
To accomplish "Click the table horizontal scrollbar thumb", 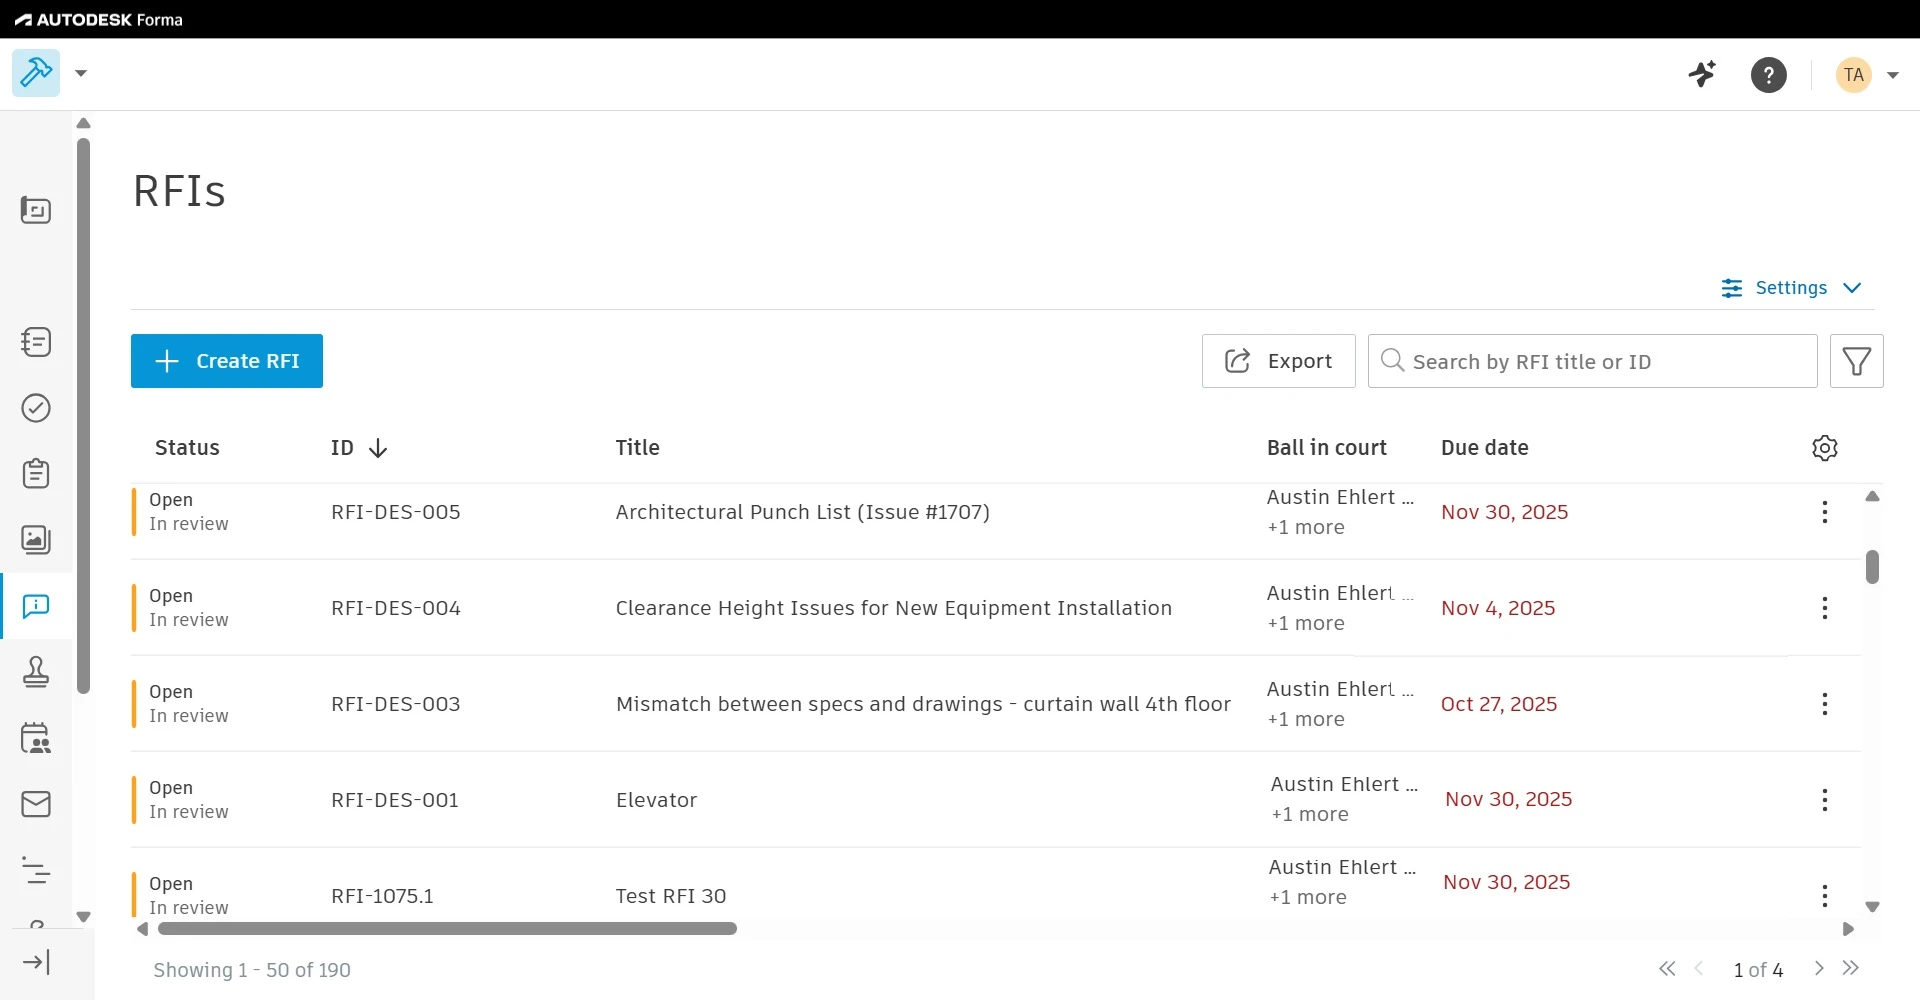I will coord(447,929).
